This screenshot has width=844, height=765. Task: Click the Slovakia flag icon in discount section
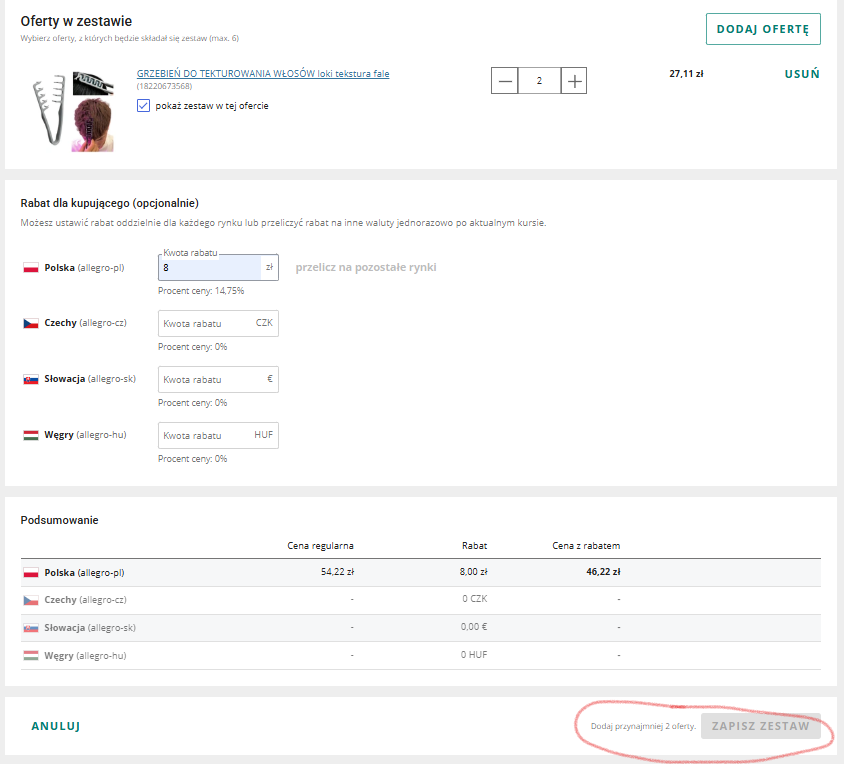(30, 380)
